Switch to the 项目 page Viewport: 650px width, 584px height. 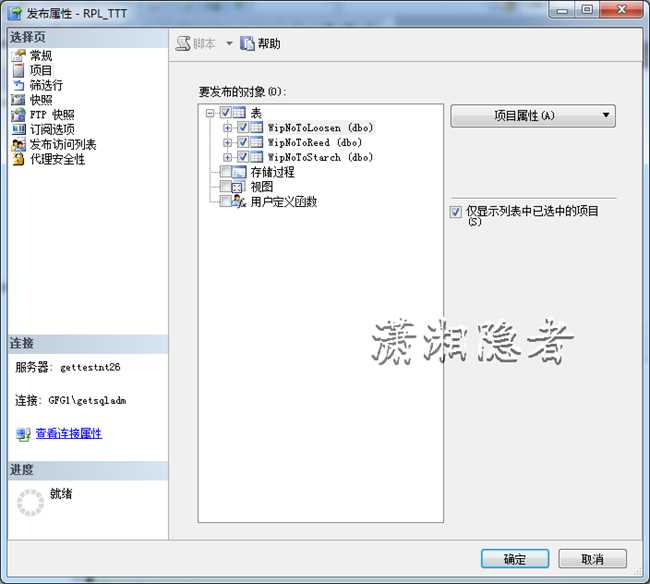(x=41, y=70)
